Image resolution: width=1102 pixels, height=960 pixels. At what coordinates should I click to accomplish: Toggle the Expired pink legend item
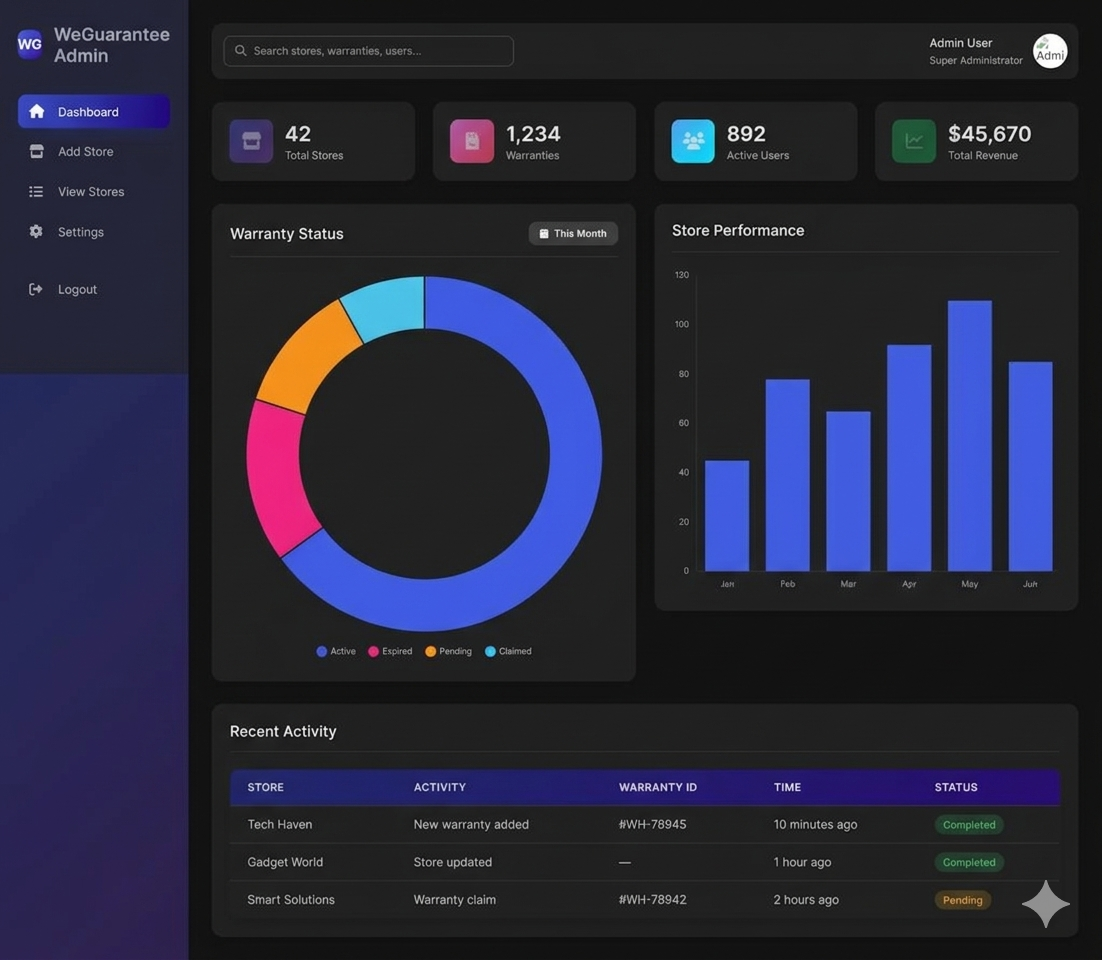point(390,651)
